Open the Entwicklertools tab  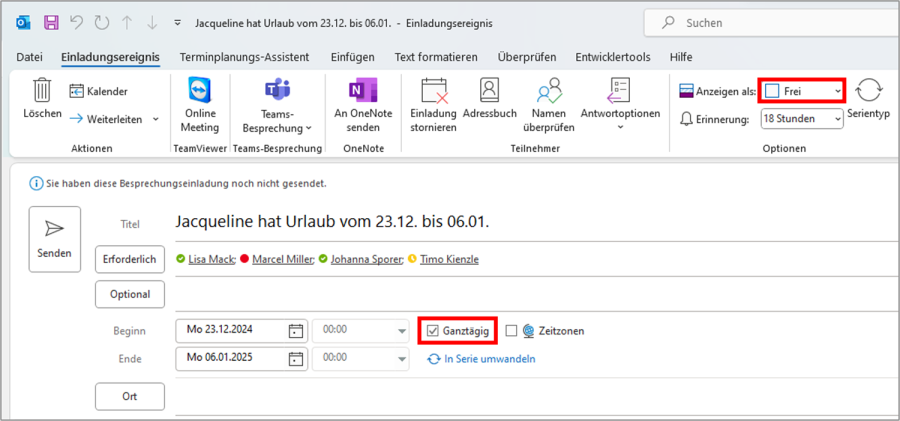coord(613,57)
